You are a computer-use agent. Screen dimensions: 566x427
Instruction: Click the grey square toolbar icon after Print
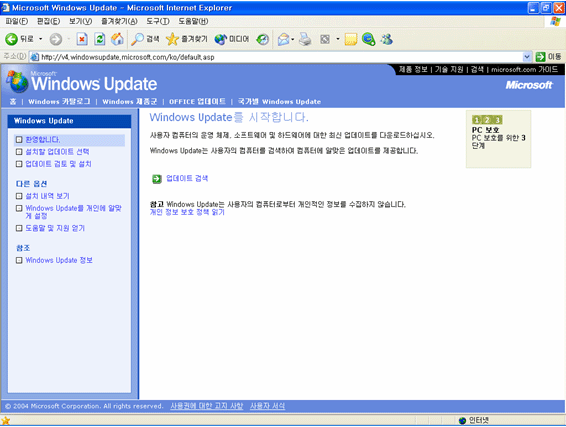[x=325, y=39]
